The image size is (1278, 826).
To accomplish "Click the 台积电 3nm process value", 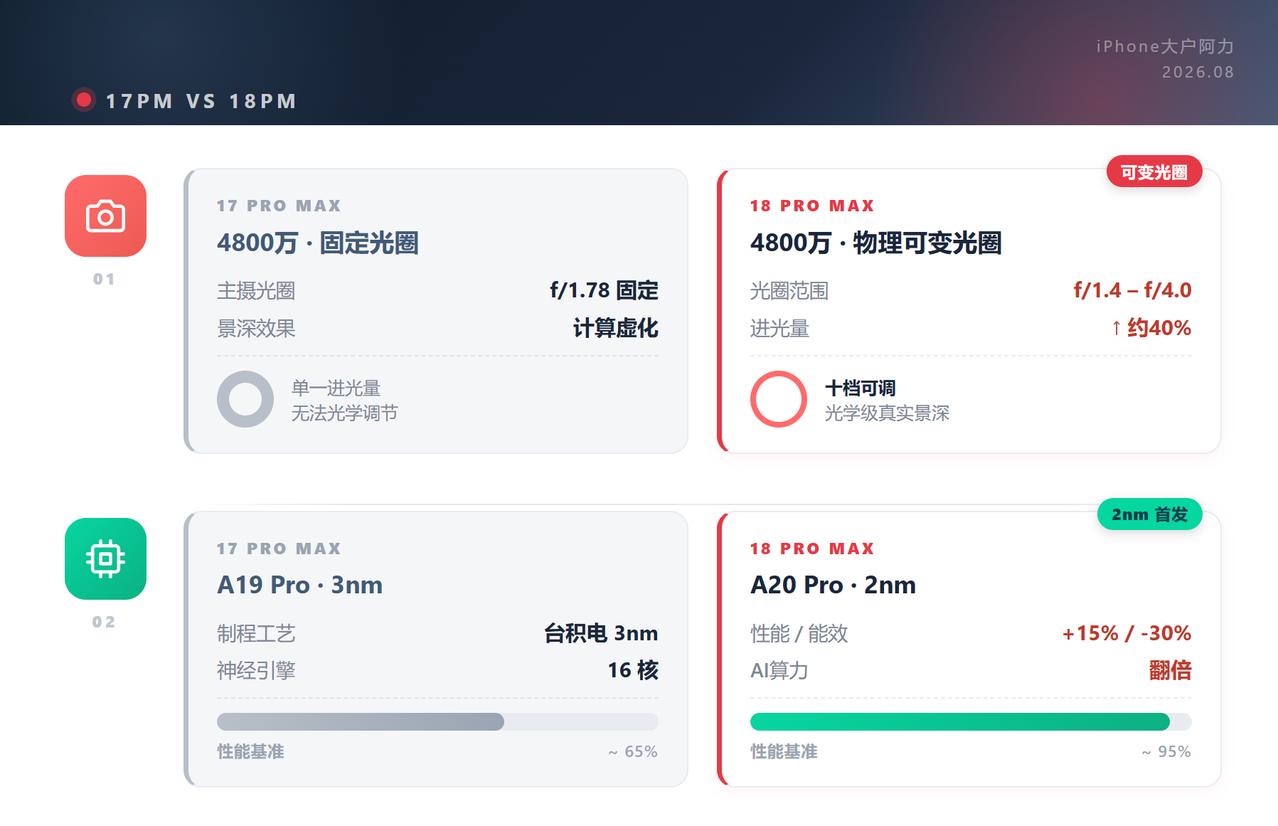I will 601,633.
